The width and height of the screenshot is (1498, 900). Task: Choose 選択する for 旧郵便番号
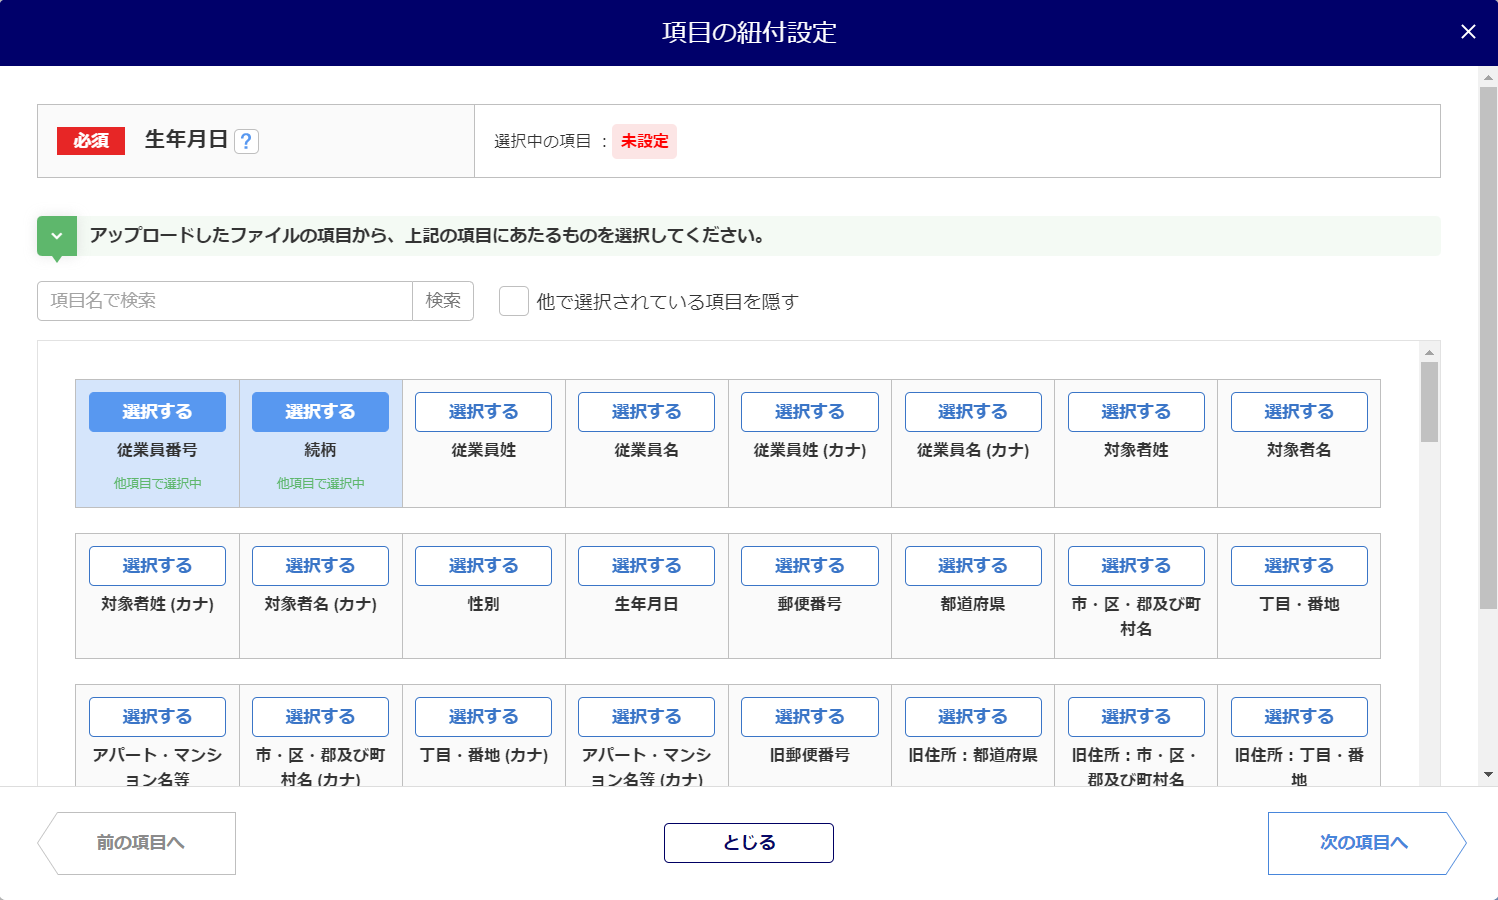tap(809, 717)
